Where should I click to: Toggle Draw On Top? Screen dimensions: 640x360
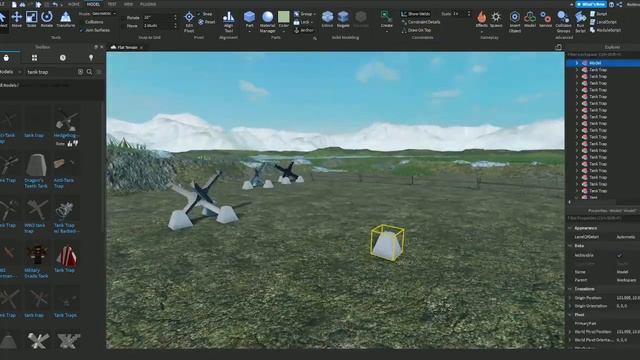tap(416, 30)
